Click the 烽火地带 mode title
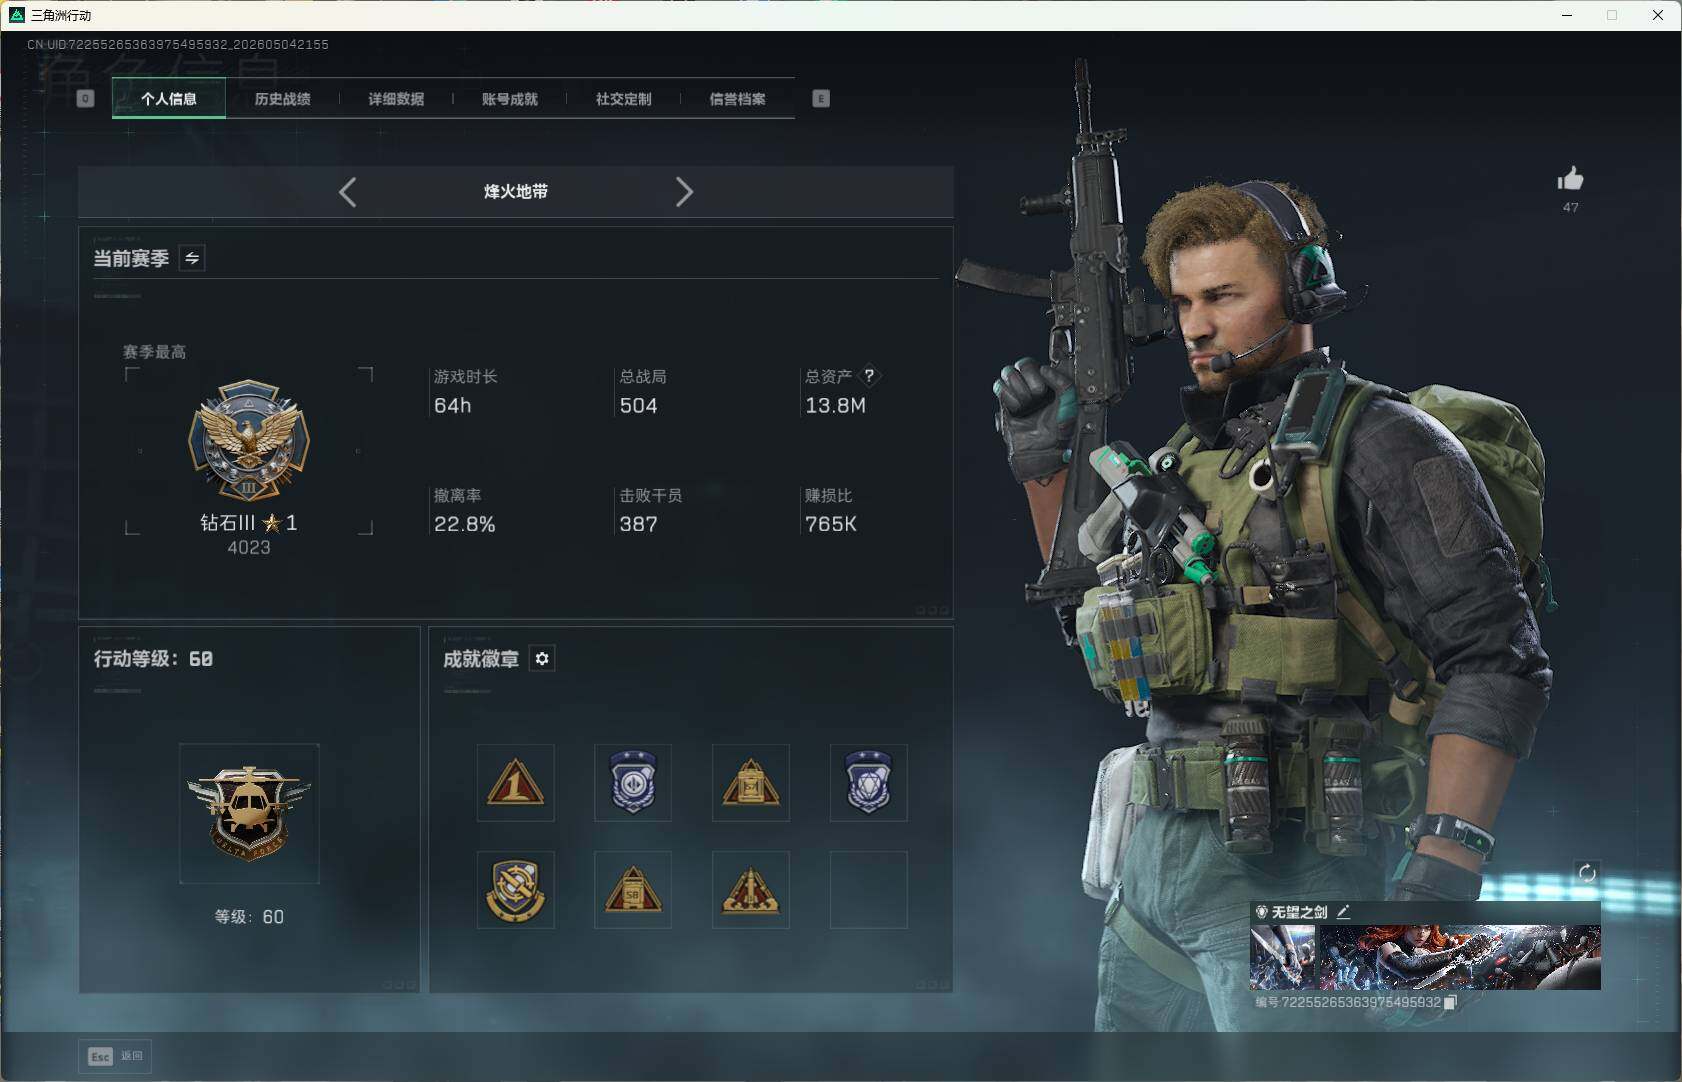Image resolution: width=1682 pixels, height=1082 pixels. (516, 191)
